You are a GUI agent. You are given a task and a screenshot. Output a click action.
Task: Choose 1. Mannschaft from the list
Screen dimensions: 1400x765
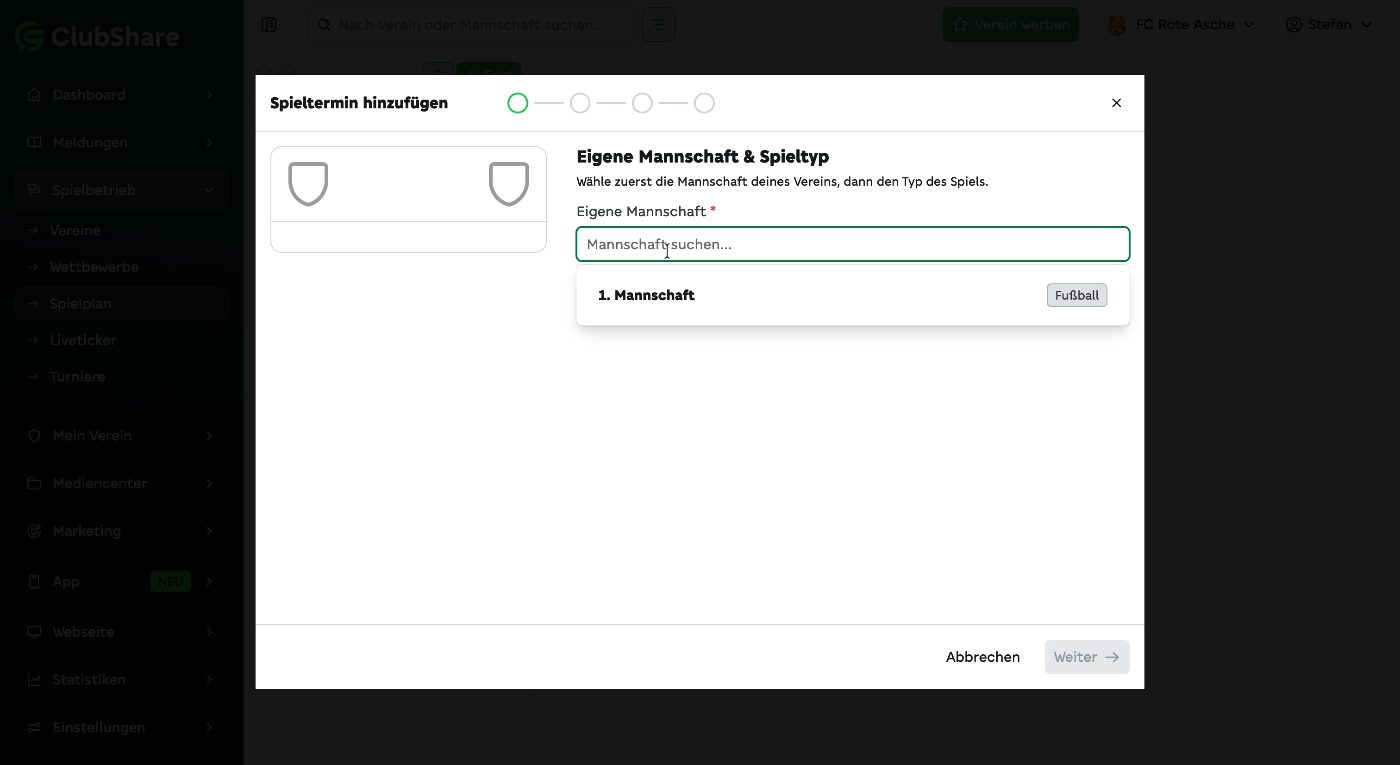point(853,295)
